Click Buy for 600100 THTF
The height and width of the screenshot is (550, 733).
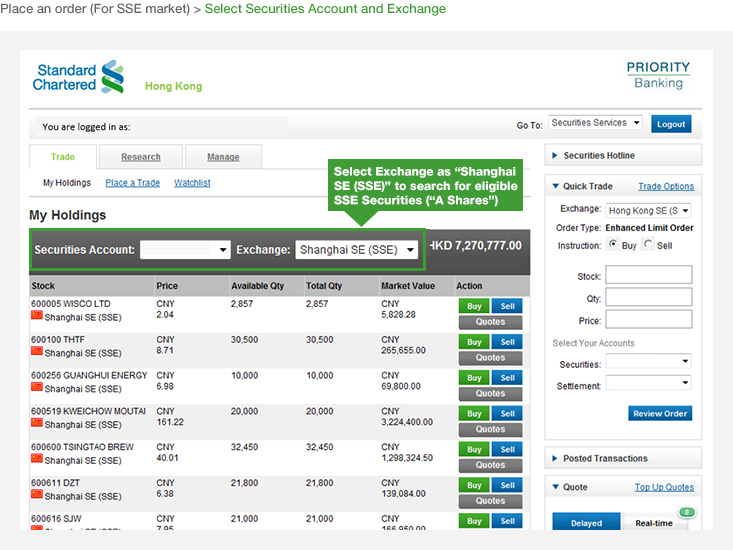(474, 342)
